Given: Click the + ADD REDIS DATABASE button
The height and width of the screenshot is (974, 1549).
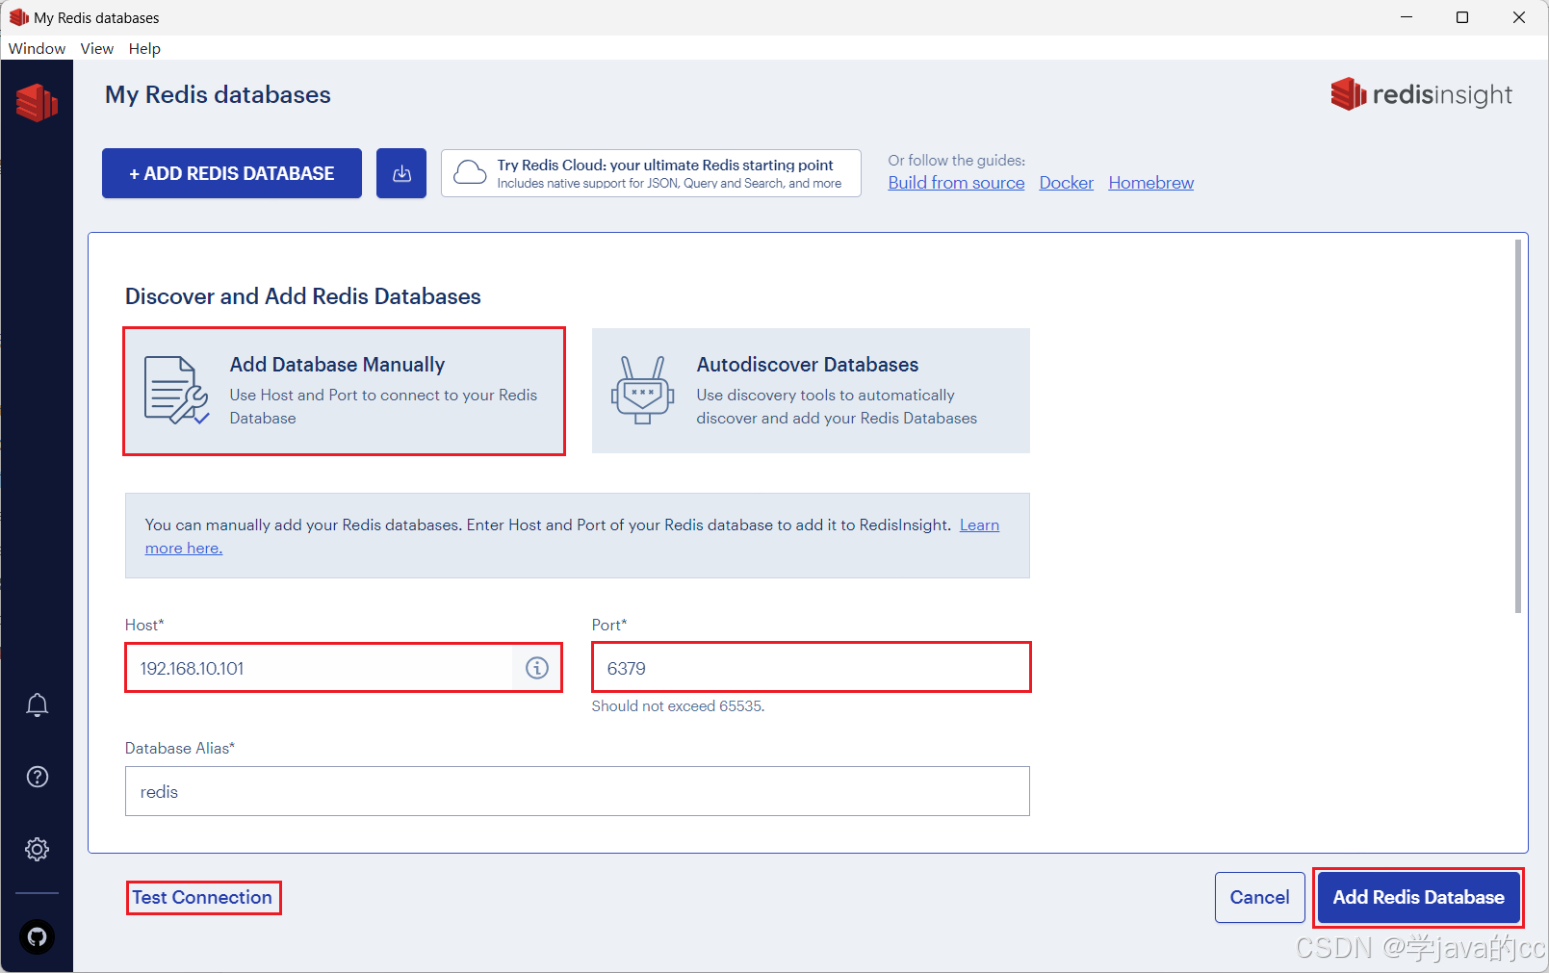Looking at the screenshot, I should 232,173.
